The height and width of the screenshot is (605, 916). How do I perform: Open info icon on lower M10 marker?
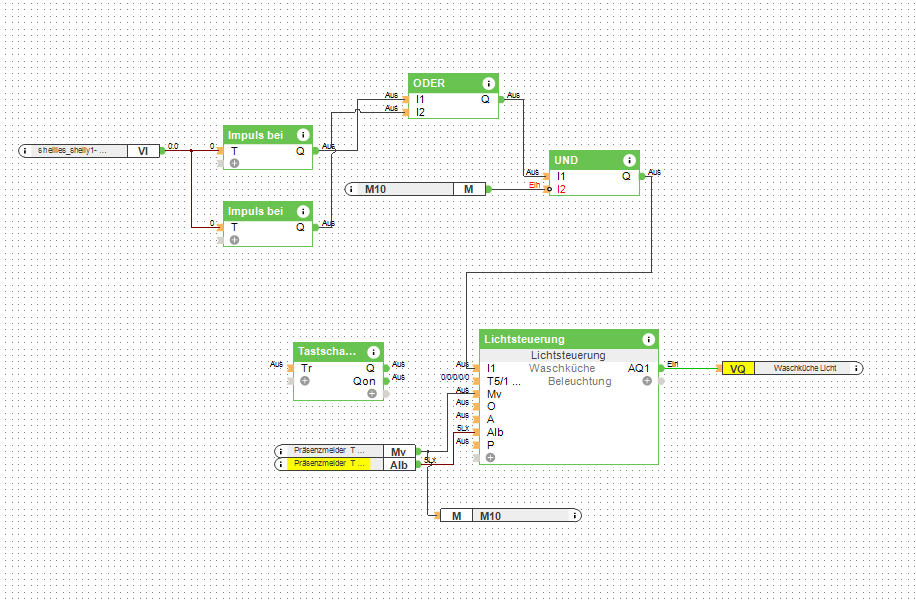coord(575,515)
